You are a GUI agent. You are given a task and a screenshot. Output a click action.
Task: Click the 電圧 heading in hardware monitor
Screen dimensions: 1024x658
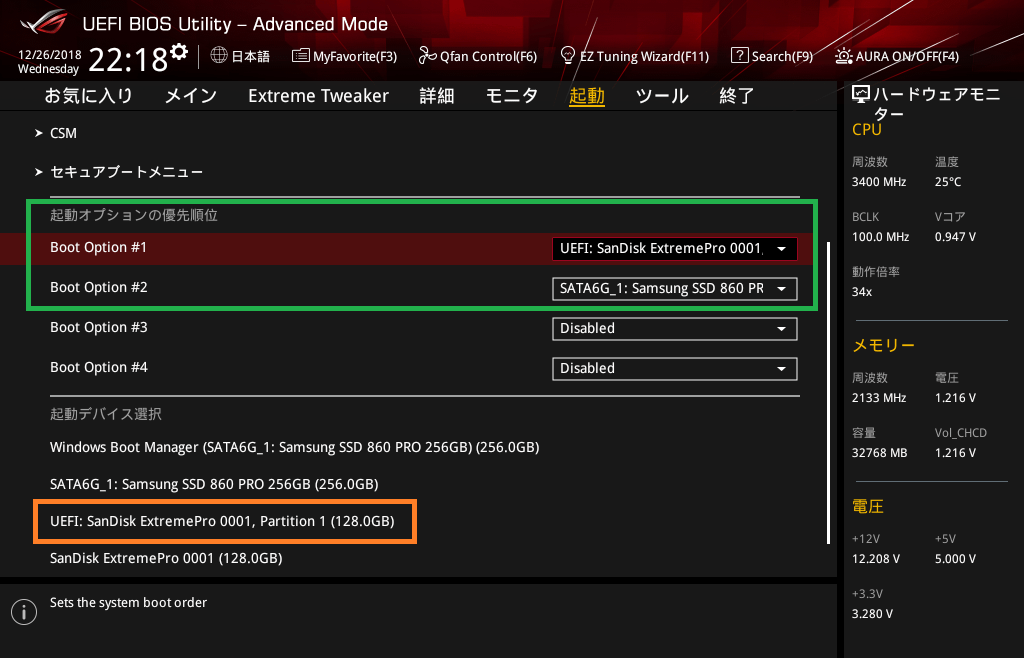tap(868, 506)
